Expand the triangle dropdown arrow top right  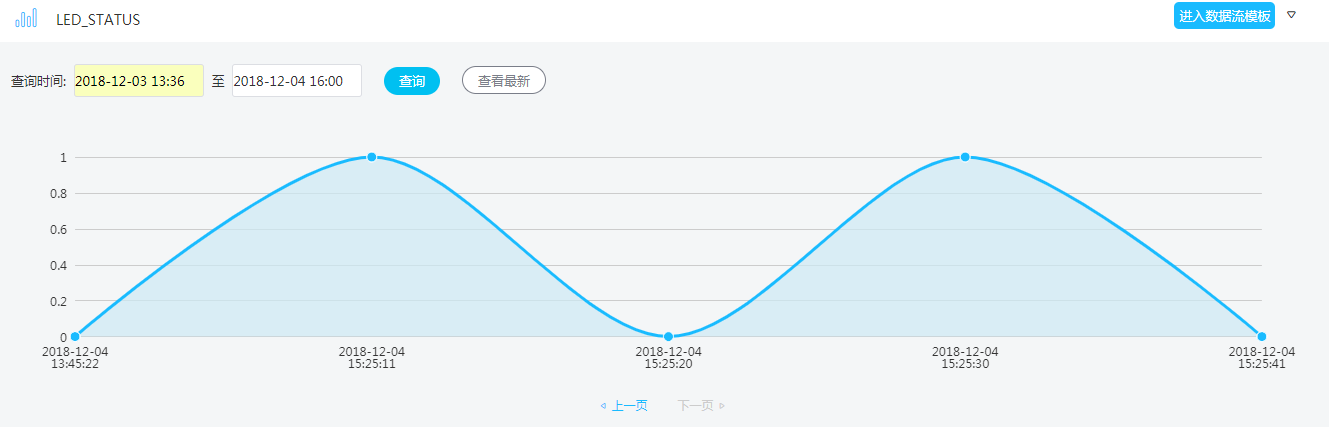click(x=1291, y=15)
